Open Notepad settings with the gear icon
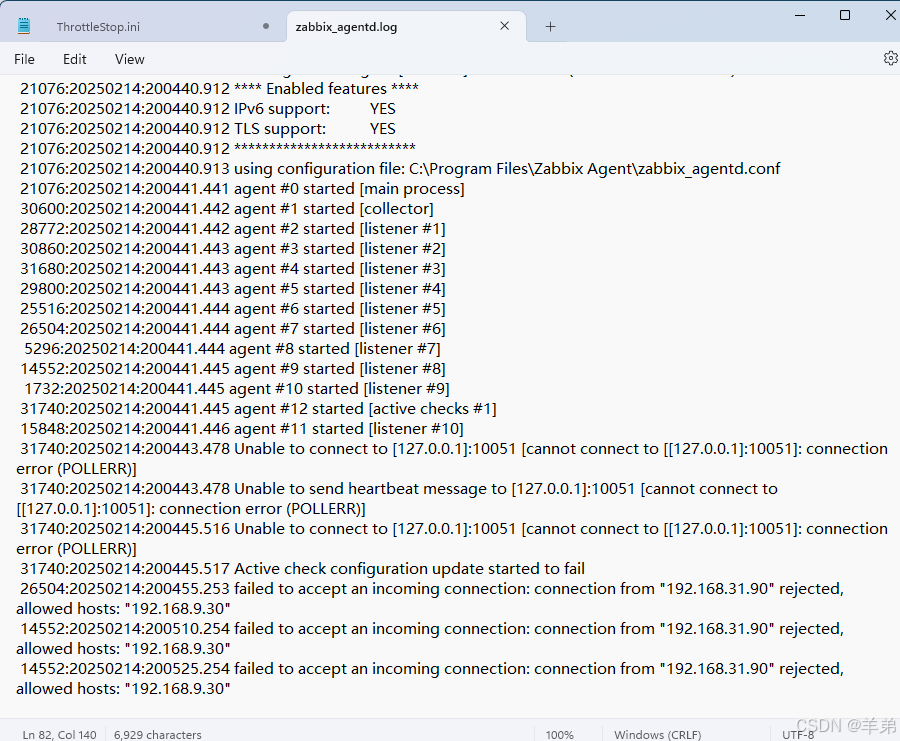Viewport: 900px width, 741px height. pyautogui.click(x=890, y=58)
